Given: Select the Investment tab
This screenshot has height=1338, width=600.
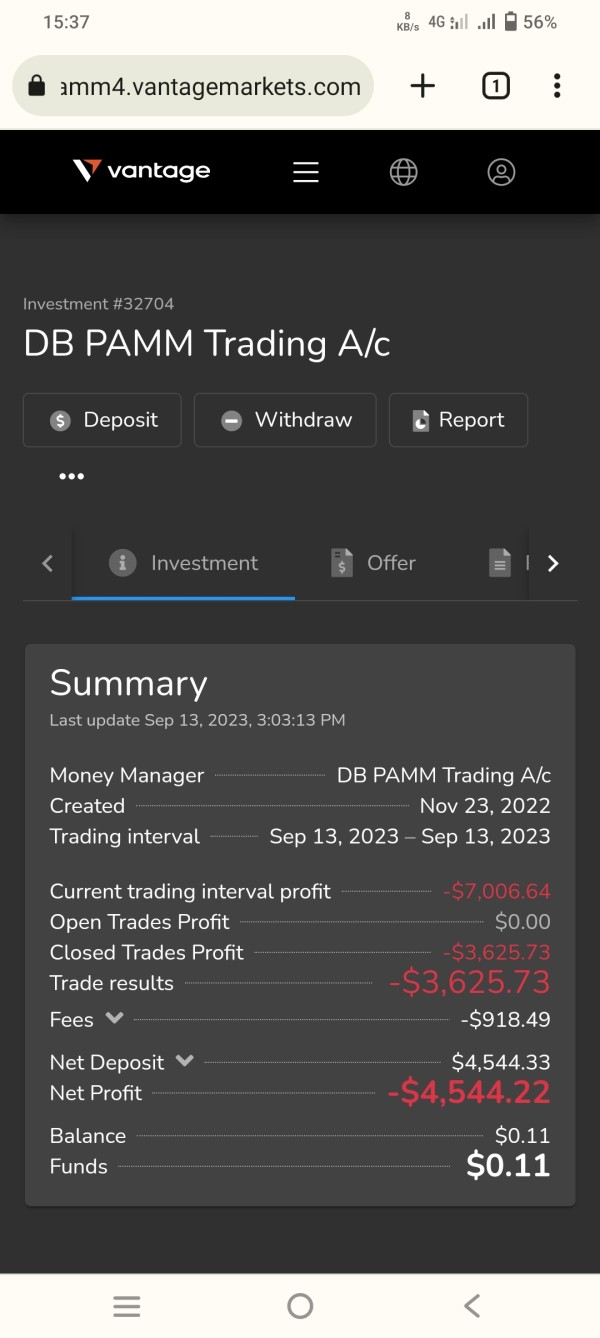Looking at the screenshot, I should [x=184, y=563].
